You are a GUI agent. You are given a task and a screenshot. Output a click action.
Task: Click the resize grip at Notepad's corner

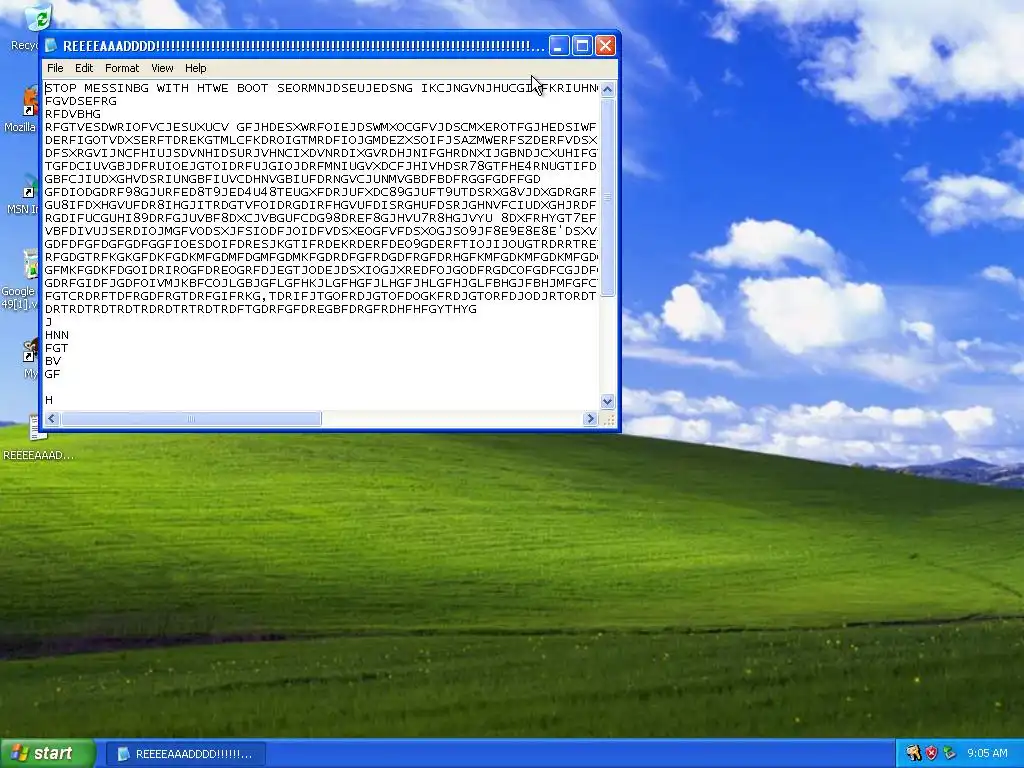tap(609, 419)
